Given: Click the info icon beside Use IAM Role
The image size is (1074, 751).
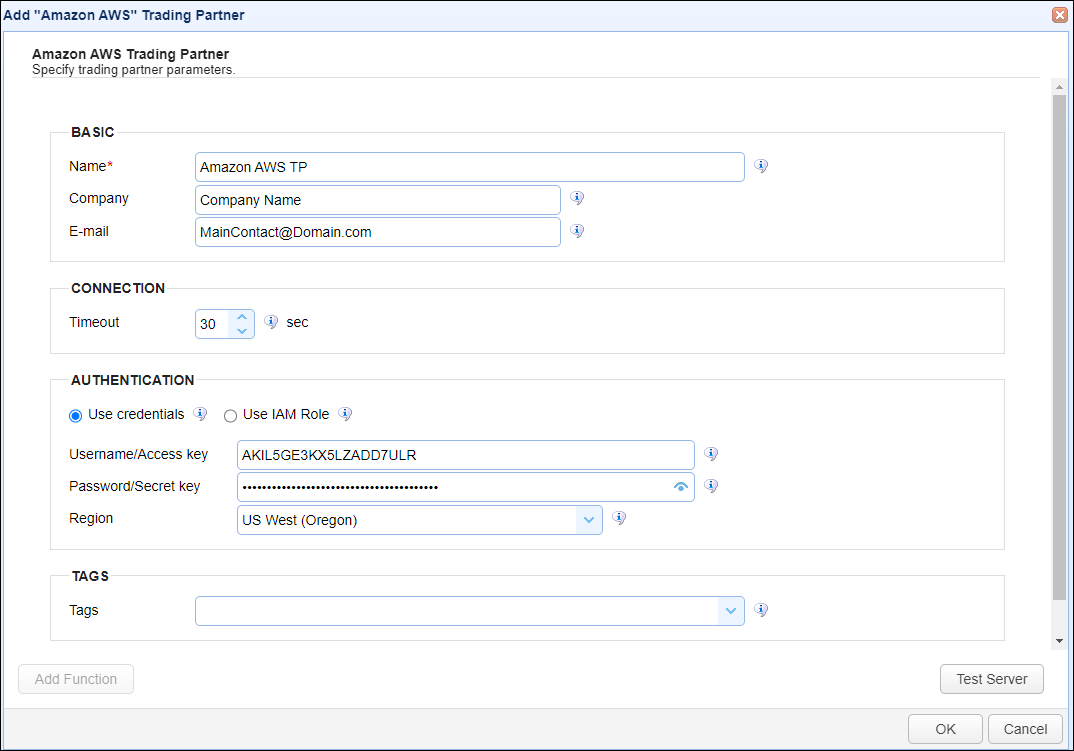Looking at the screenshot, I should point(345,414).
